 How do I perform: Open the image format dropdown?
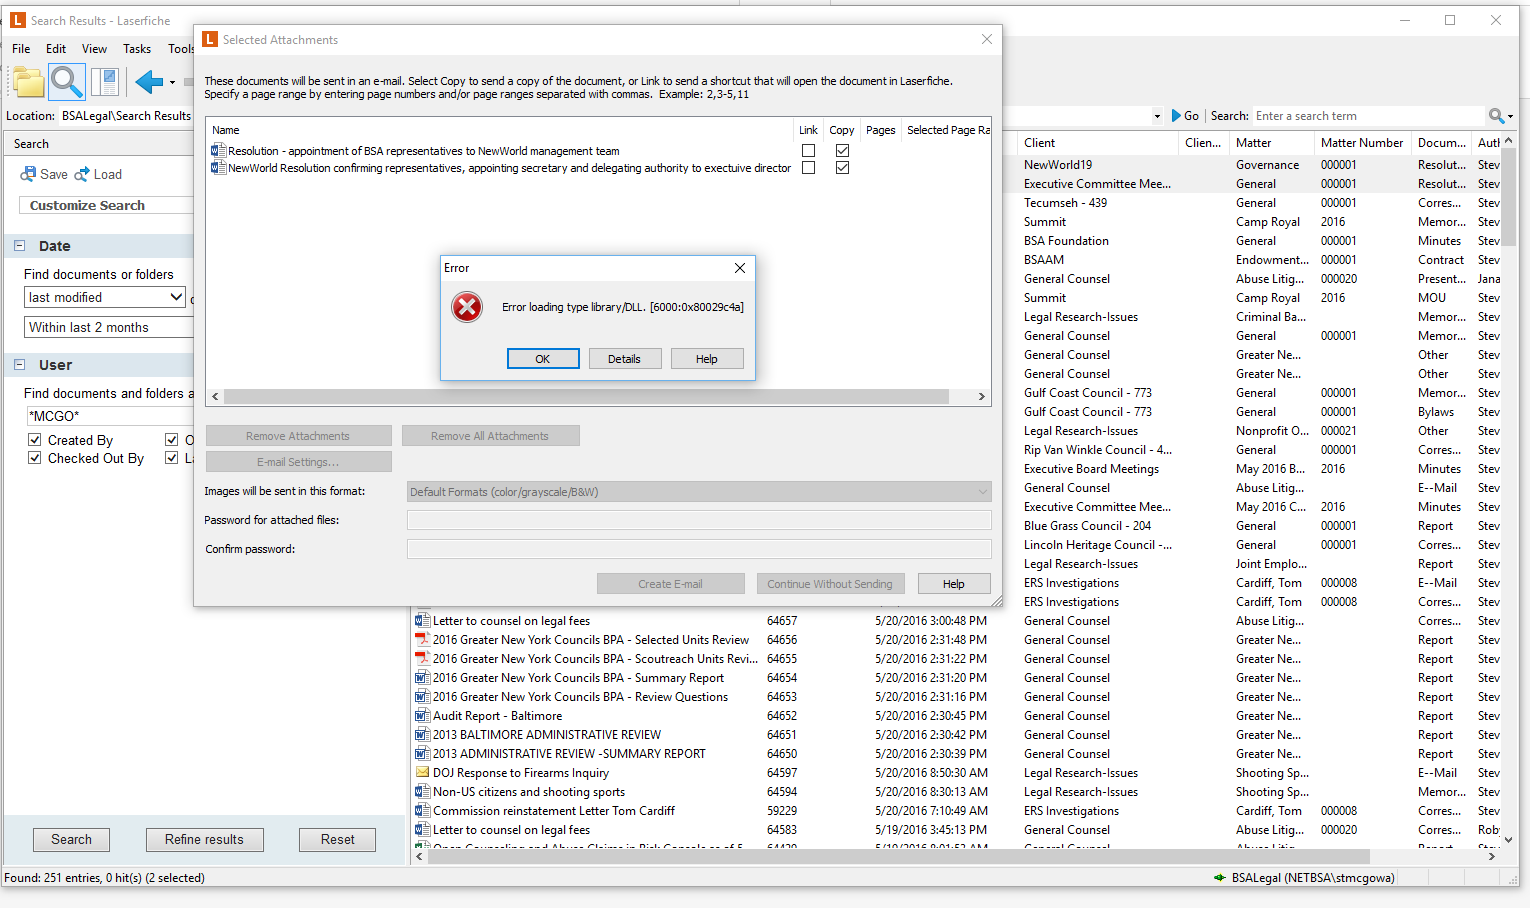point(699,491)
